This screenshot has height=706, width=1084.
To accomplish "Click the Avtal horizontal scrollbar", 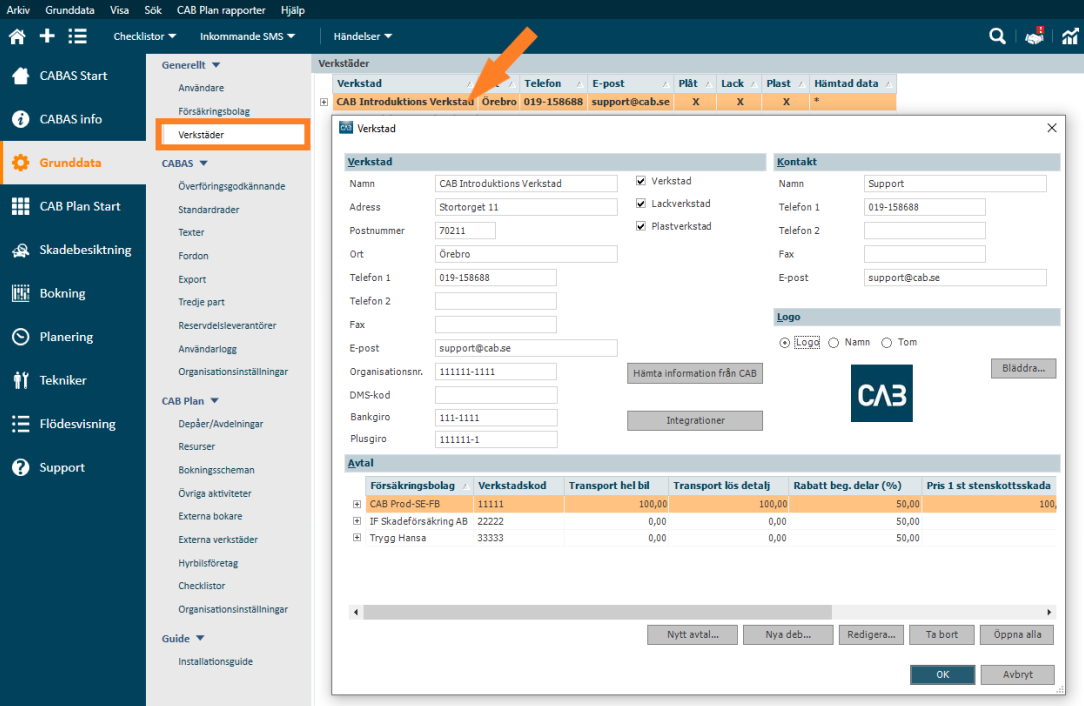I will (x=597, y=612).
